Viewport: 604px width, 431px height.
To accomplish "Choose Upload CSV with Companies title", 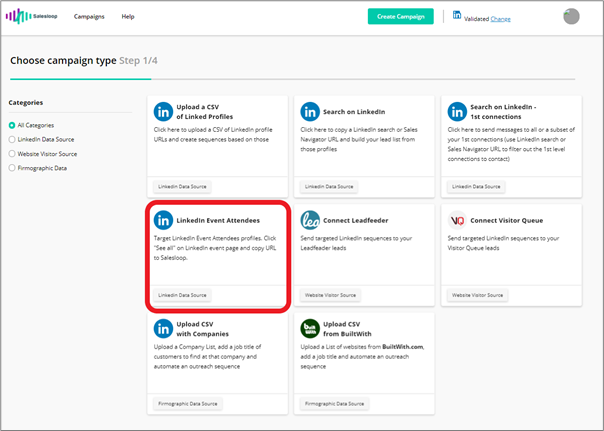I will tap(203, 329).
